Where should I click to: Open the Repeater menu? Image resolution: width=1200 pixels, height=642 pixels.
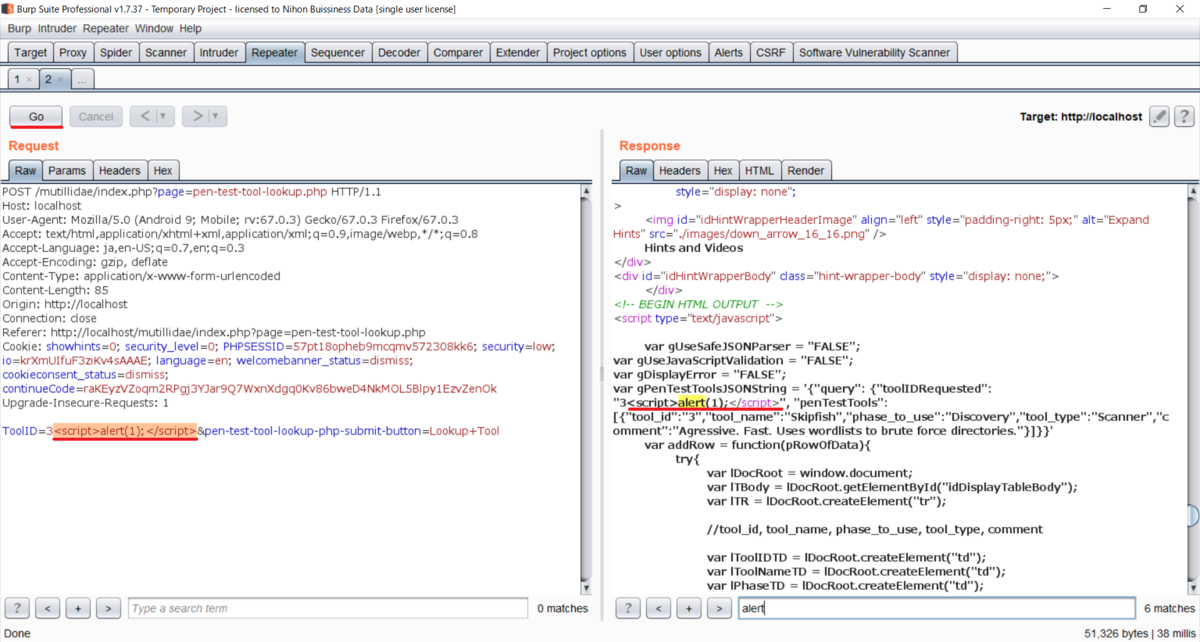[106, 29]
